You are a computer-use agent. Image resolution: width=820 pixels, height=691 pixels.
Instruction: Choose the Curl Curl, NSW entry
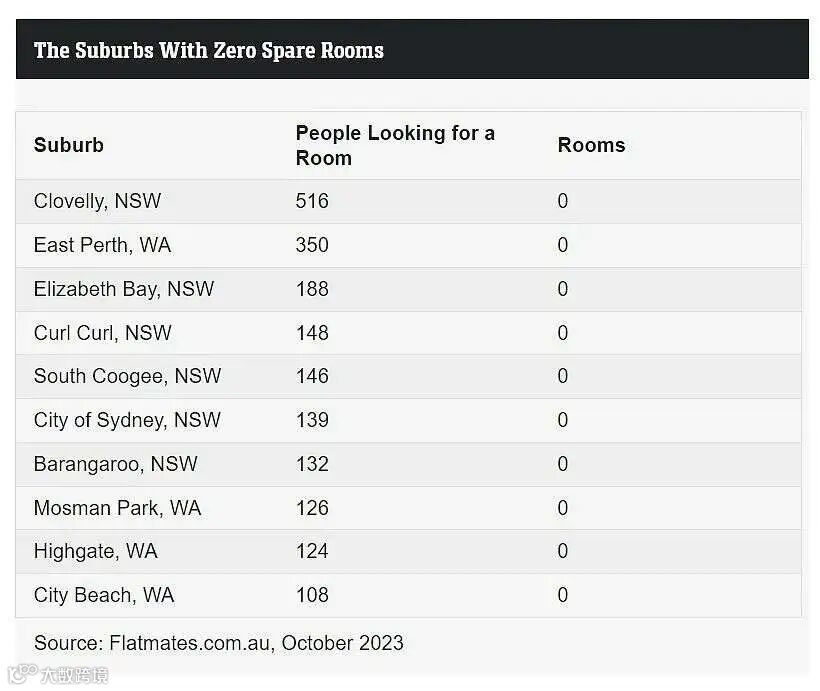103,333
